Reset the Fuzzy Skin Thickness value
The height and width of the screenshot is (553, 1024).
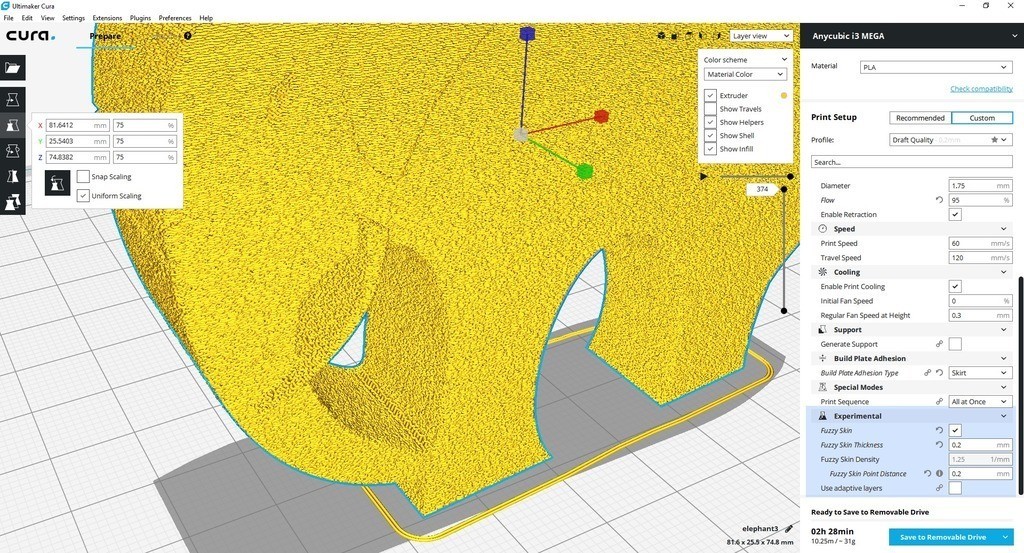coord(939,445)
